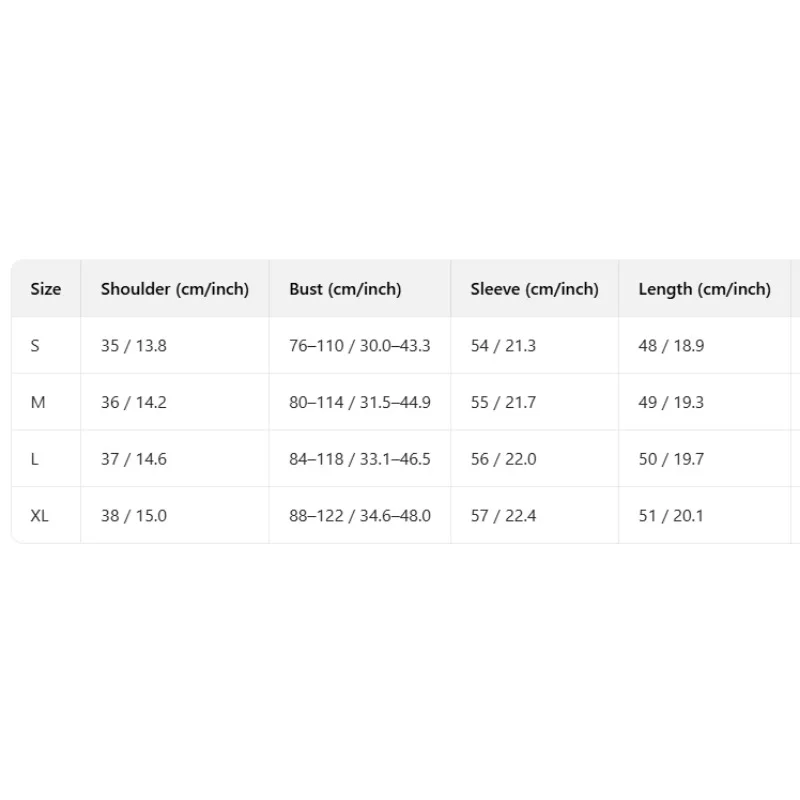Click bust value 80–114 / 31.5–44.9
This screenshot has width=800, height=800.
point(360,402)
